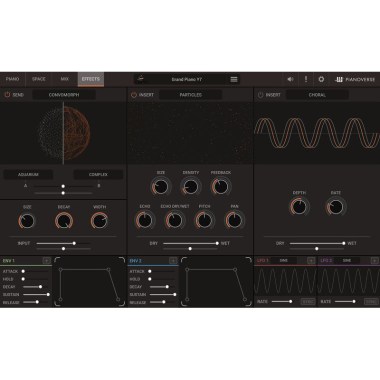Open the speaker volume icon
This screenshot has height=380, width=380.
pyautogui.click(x=290, y=79)
